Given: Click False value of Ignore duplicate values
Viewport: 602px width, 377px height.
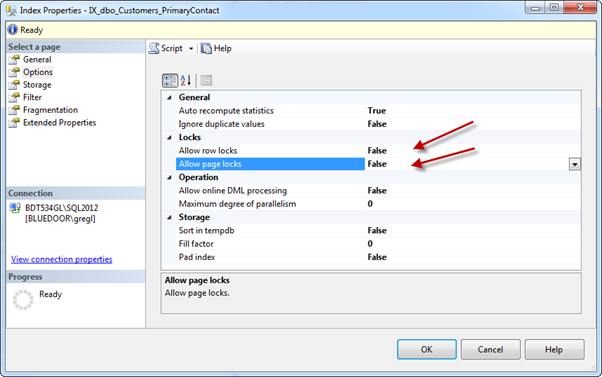Looking at the screenshot, I should 377,124.
